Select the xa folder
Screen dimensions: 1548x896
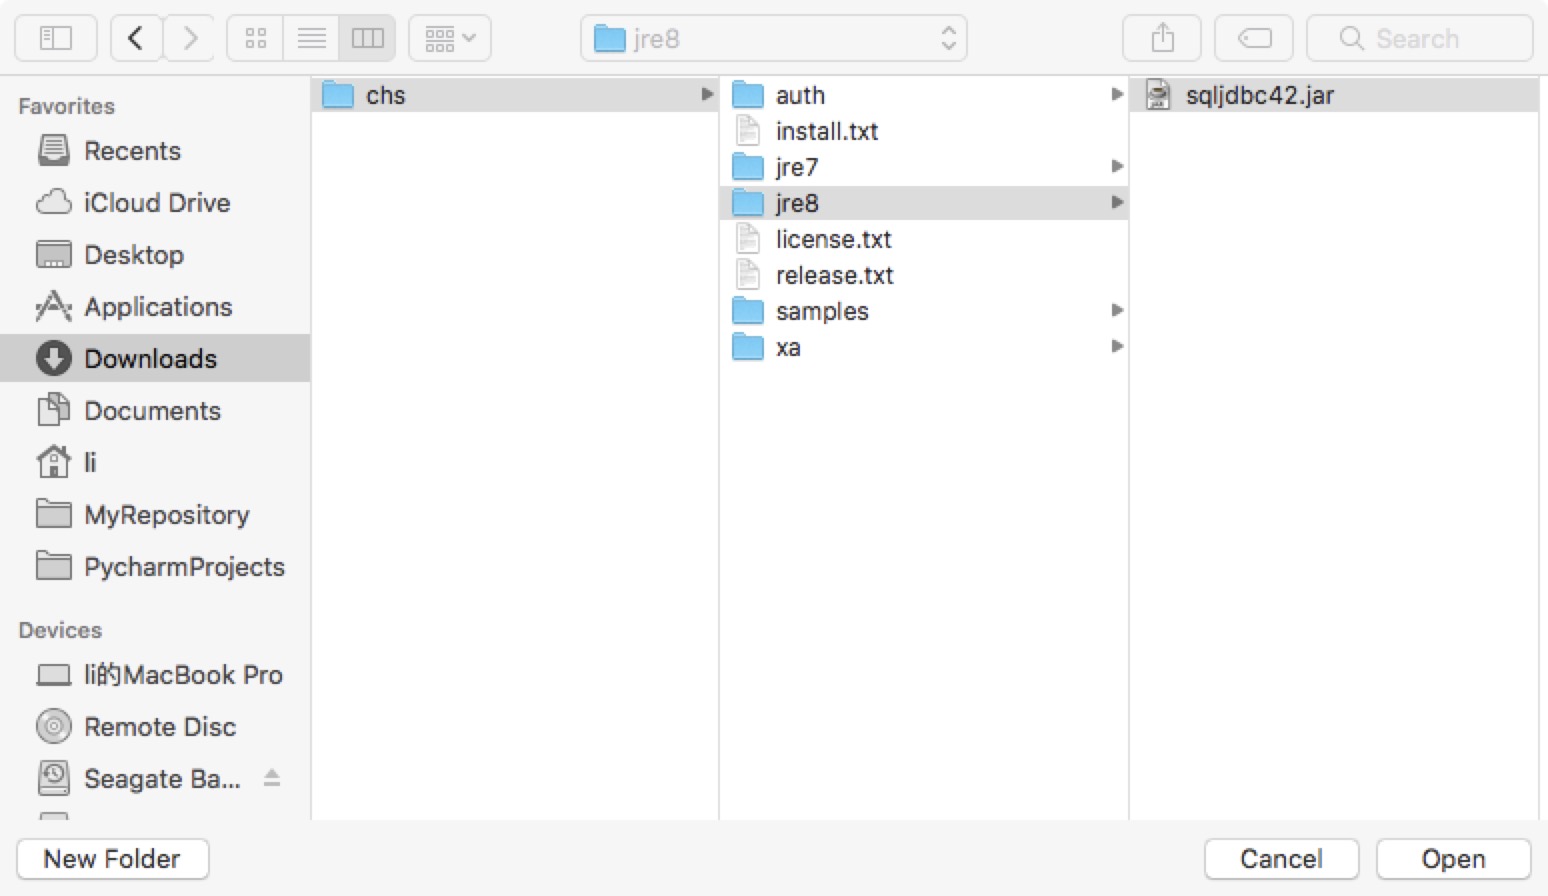[924, 347]
